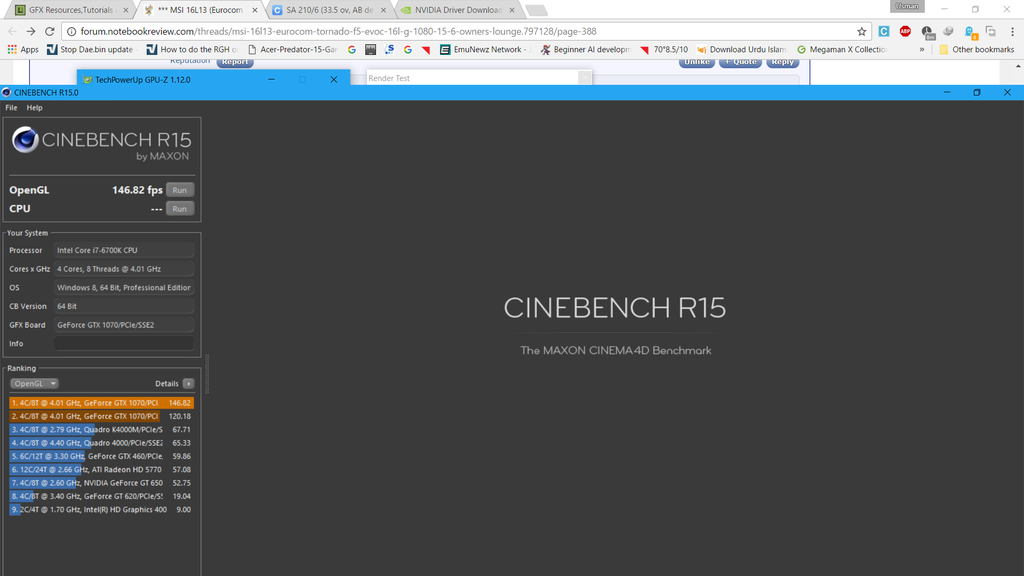Viewport: 1024px width, 576px height.
Task: Select Quadro 4000 ranking entry
Action: (x=101, y=443)
